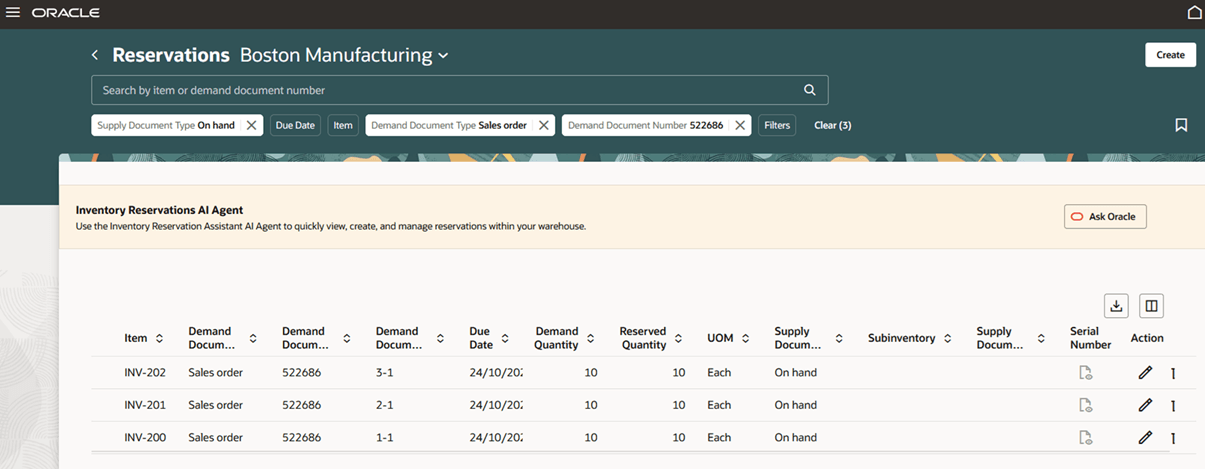Click Sales order in the INV-200 row
The height and width of the screenshot is (469, 1205).
click(x=215, y=437)
